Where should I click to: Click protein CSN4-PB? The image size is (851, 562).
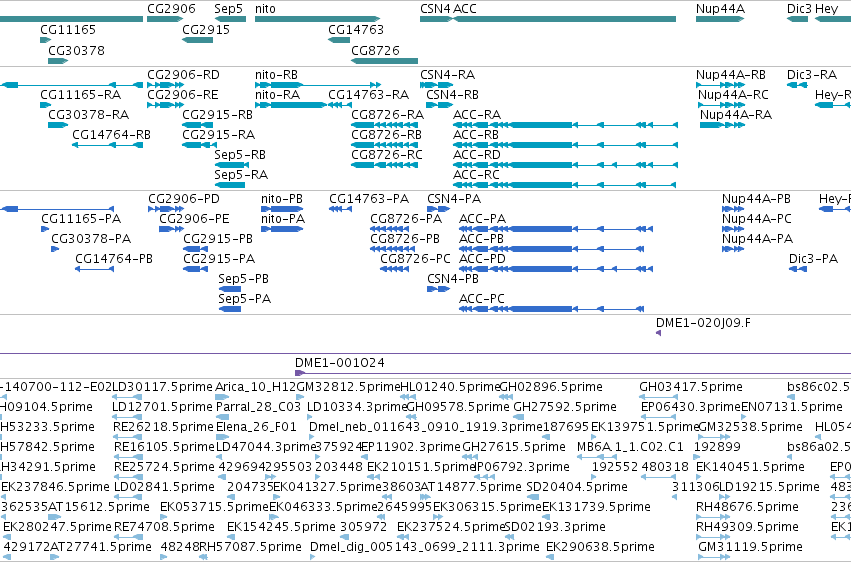(453, 279)
